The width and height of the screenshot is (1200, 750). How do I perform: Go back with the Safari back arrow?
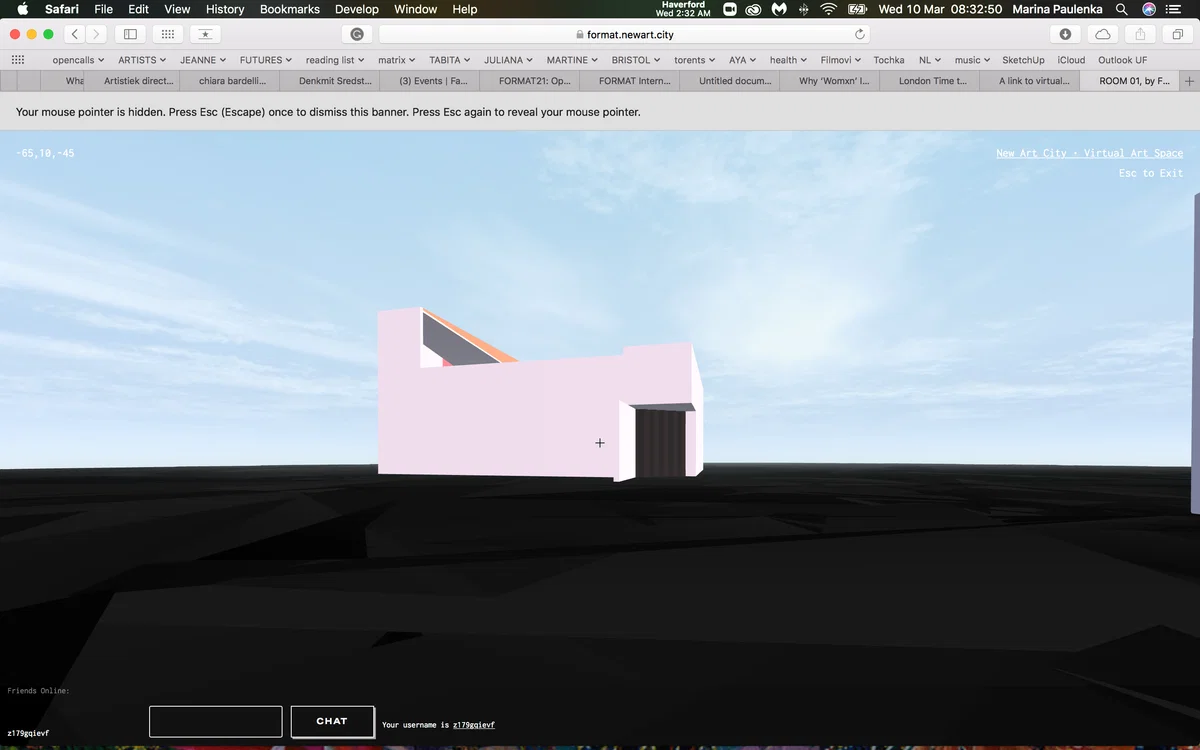coord(75,34)
